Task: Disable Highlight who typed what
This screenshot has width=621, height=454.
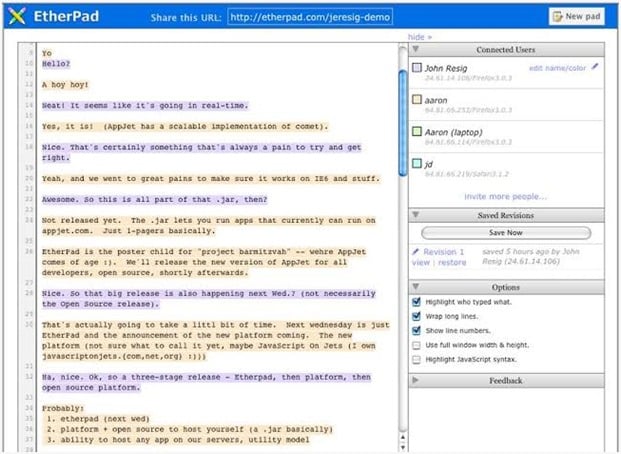Action: click(416, 302)
